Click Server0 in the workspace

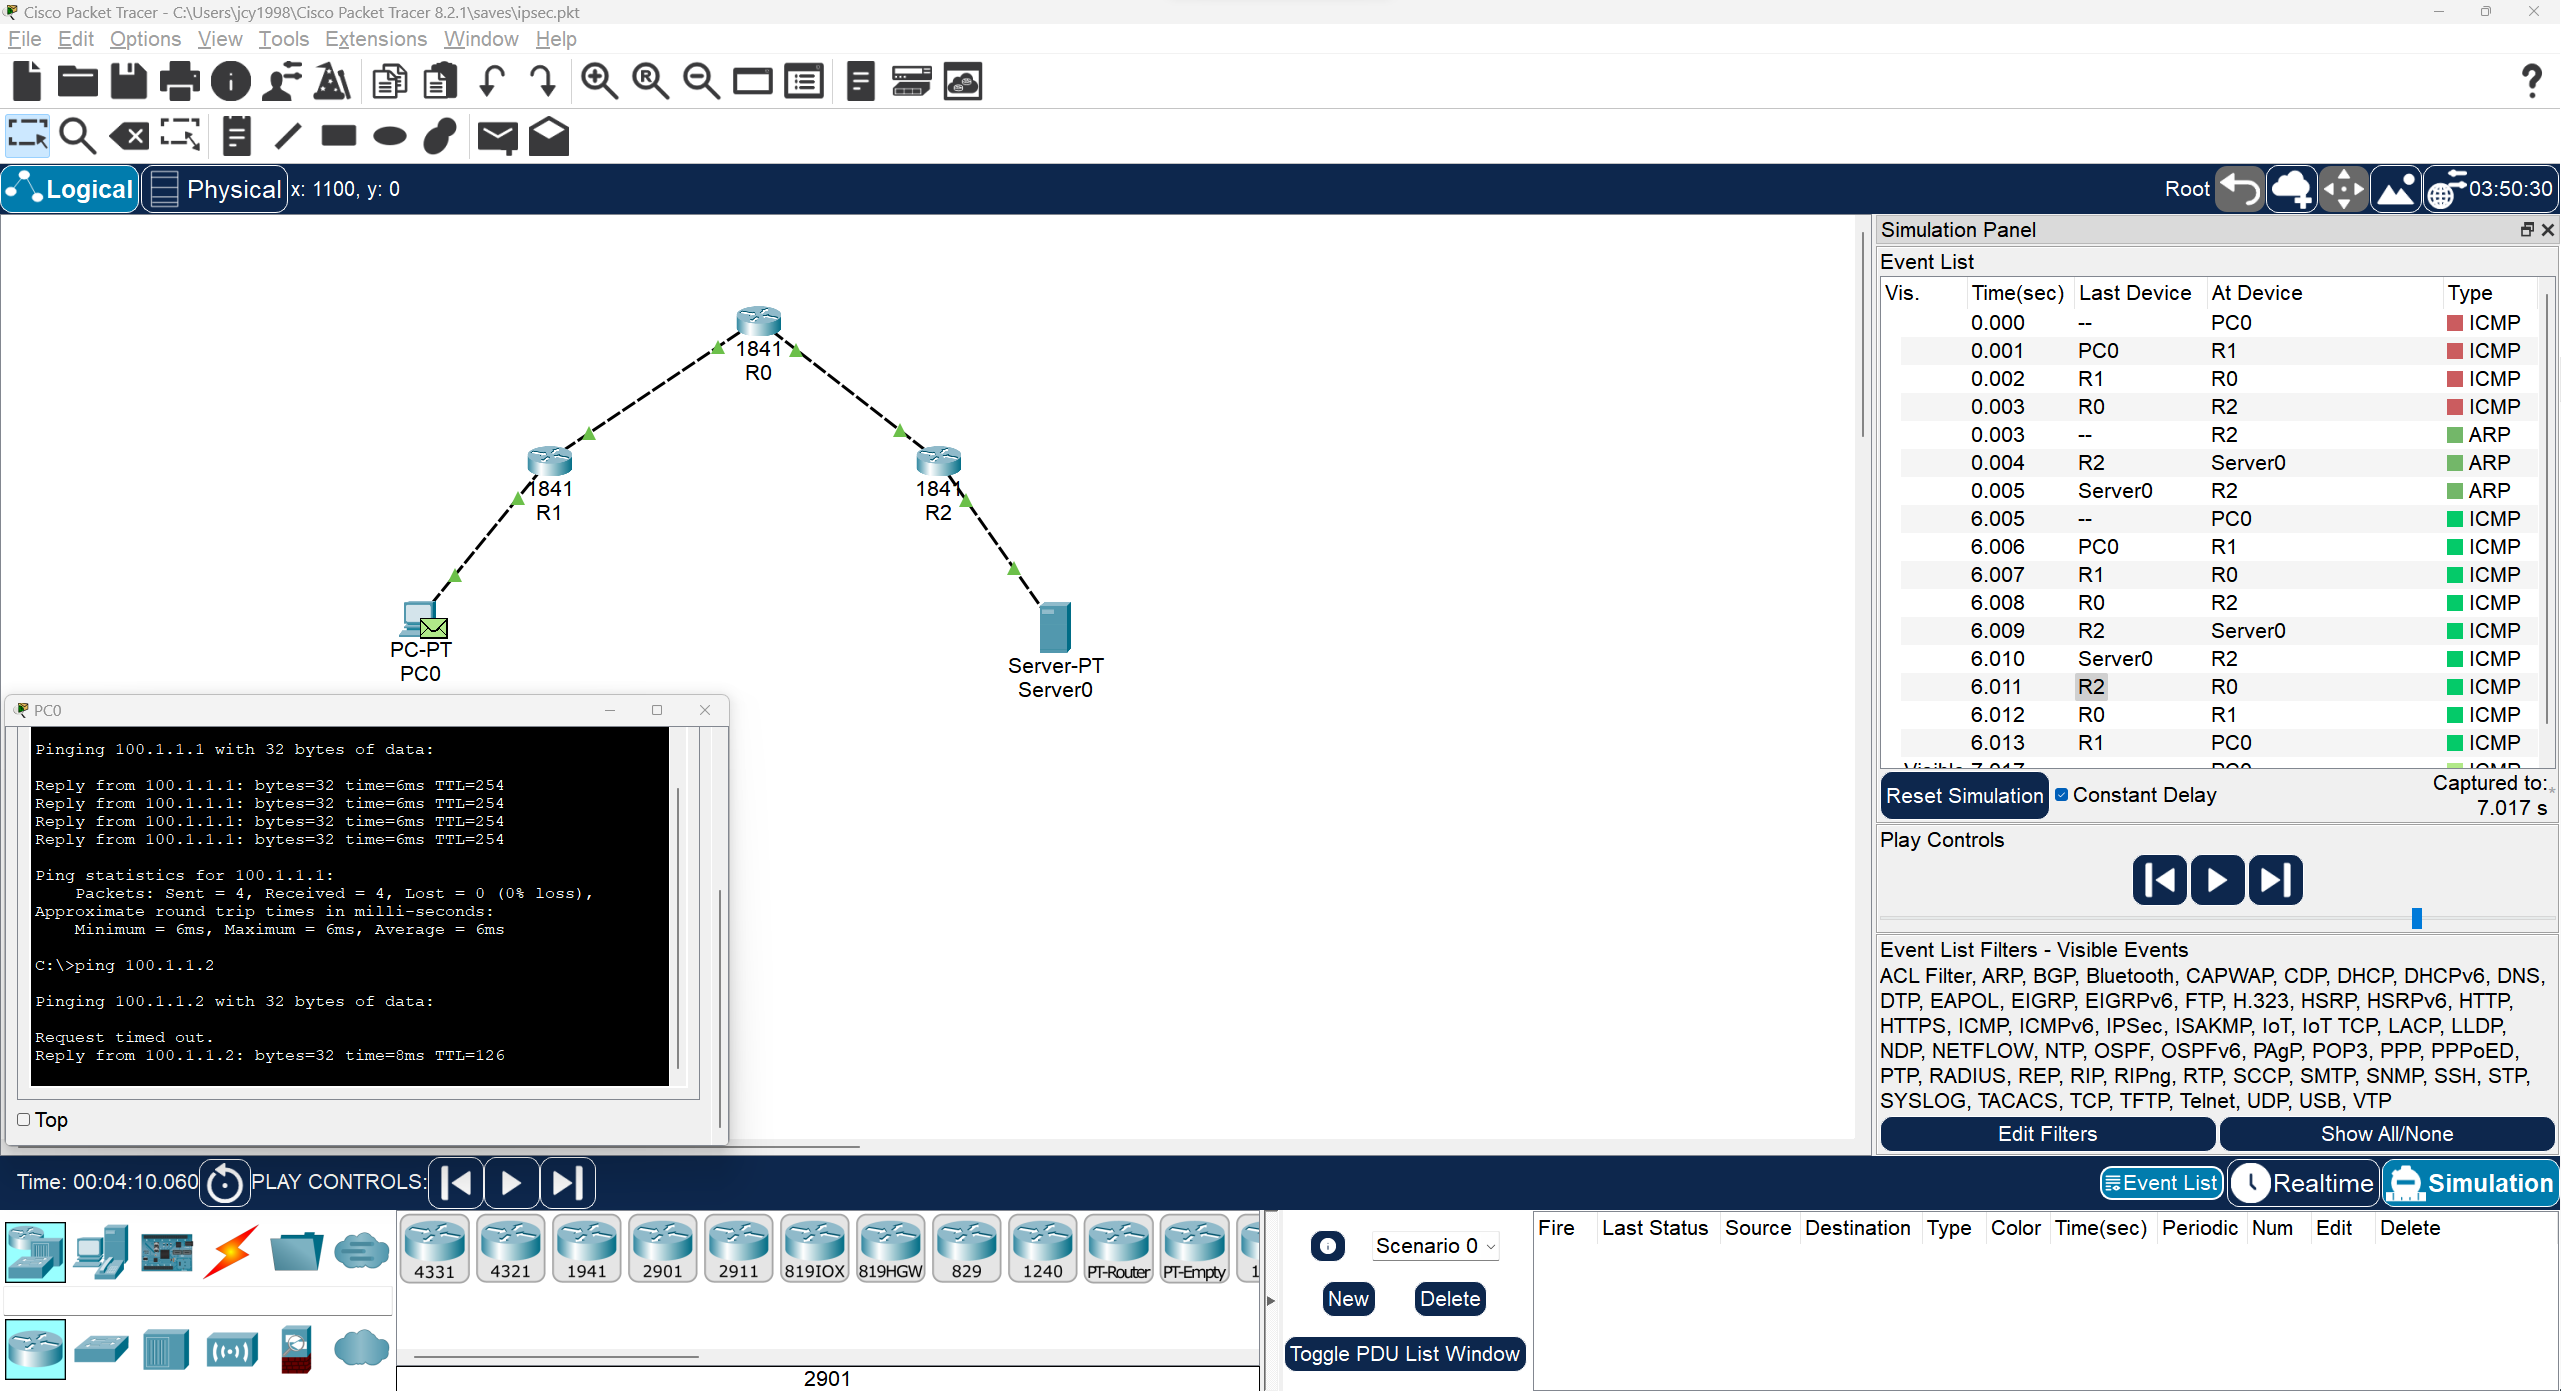pos(1054,628)
